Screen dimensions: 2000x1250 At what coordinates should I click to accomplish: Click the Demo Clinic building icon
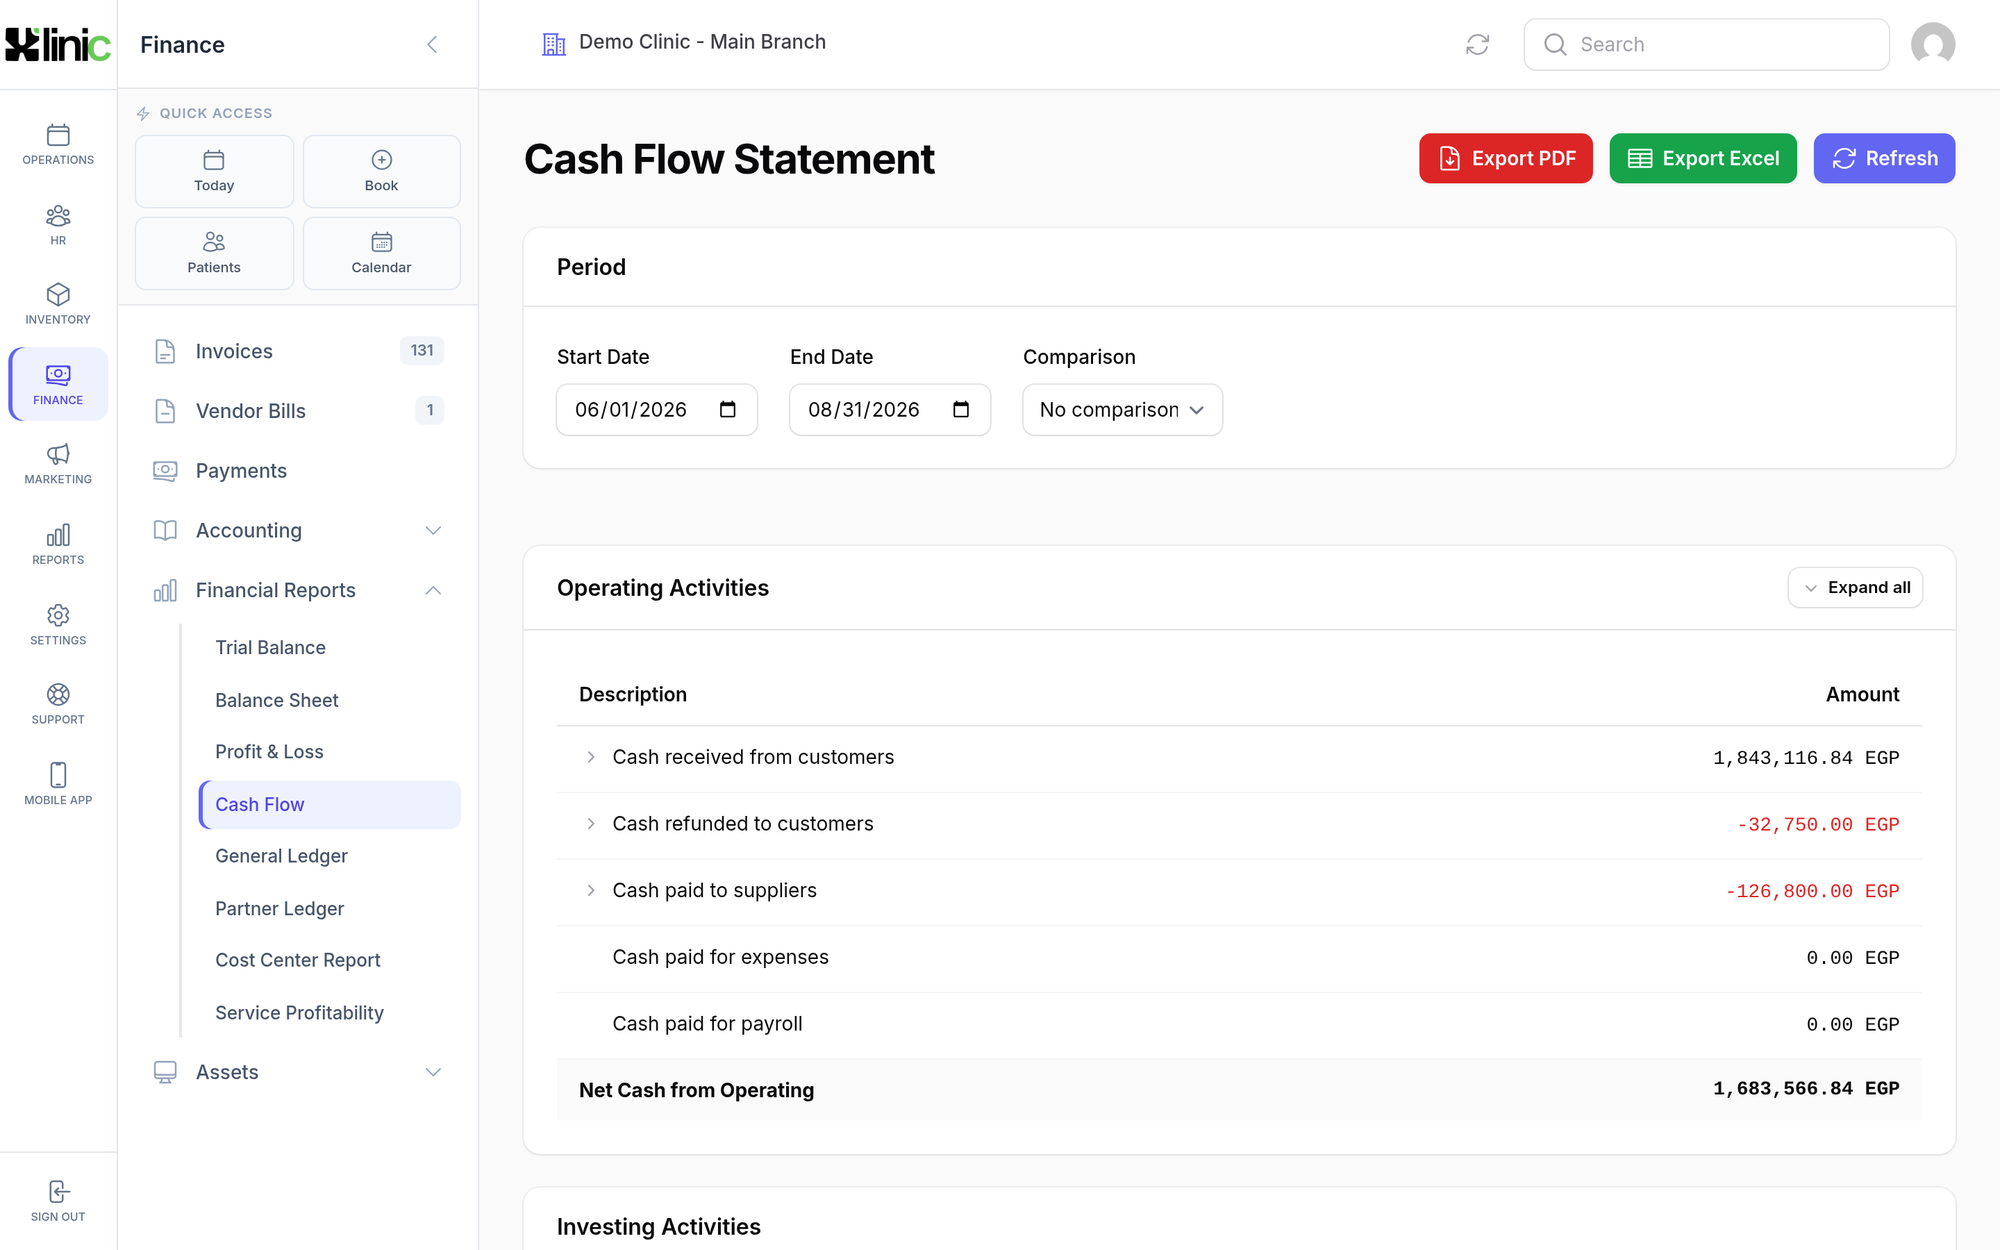click(x=554, y=44)
